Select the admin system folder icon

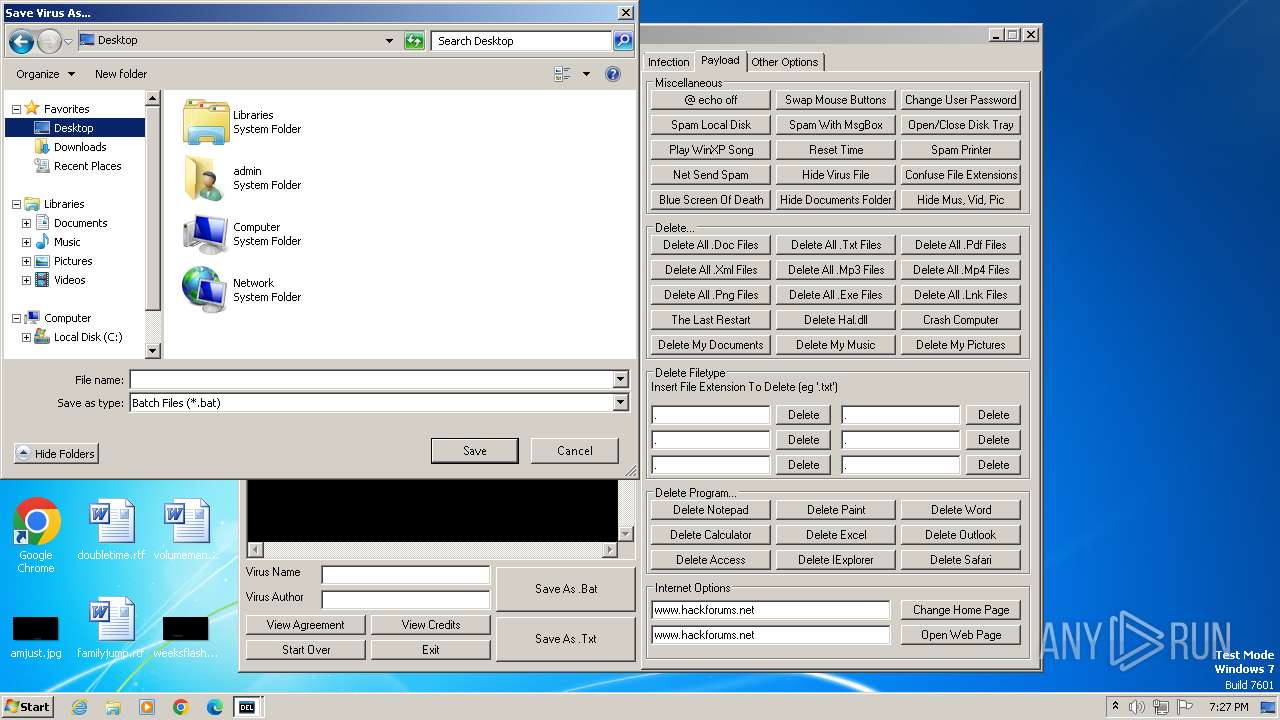pyautogui.click(x=206, y=178)
